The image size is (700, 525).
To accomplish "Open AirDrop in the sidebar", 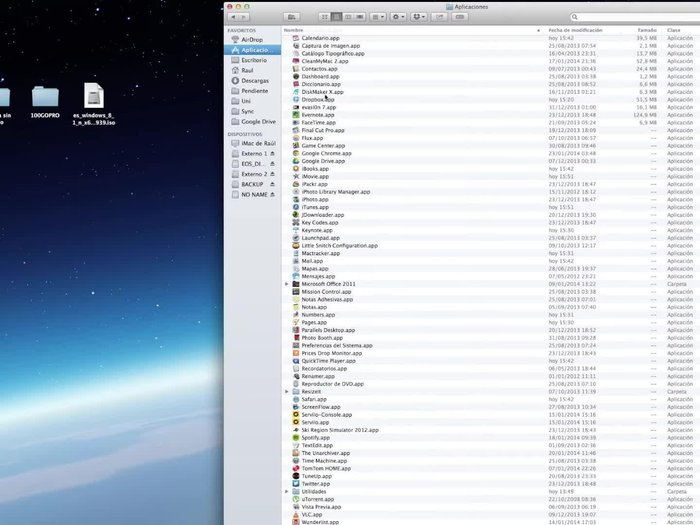I will click(x=250, y=39).
